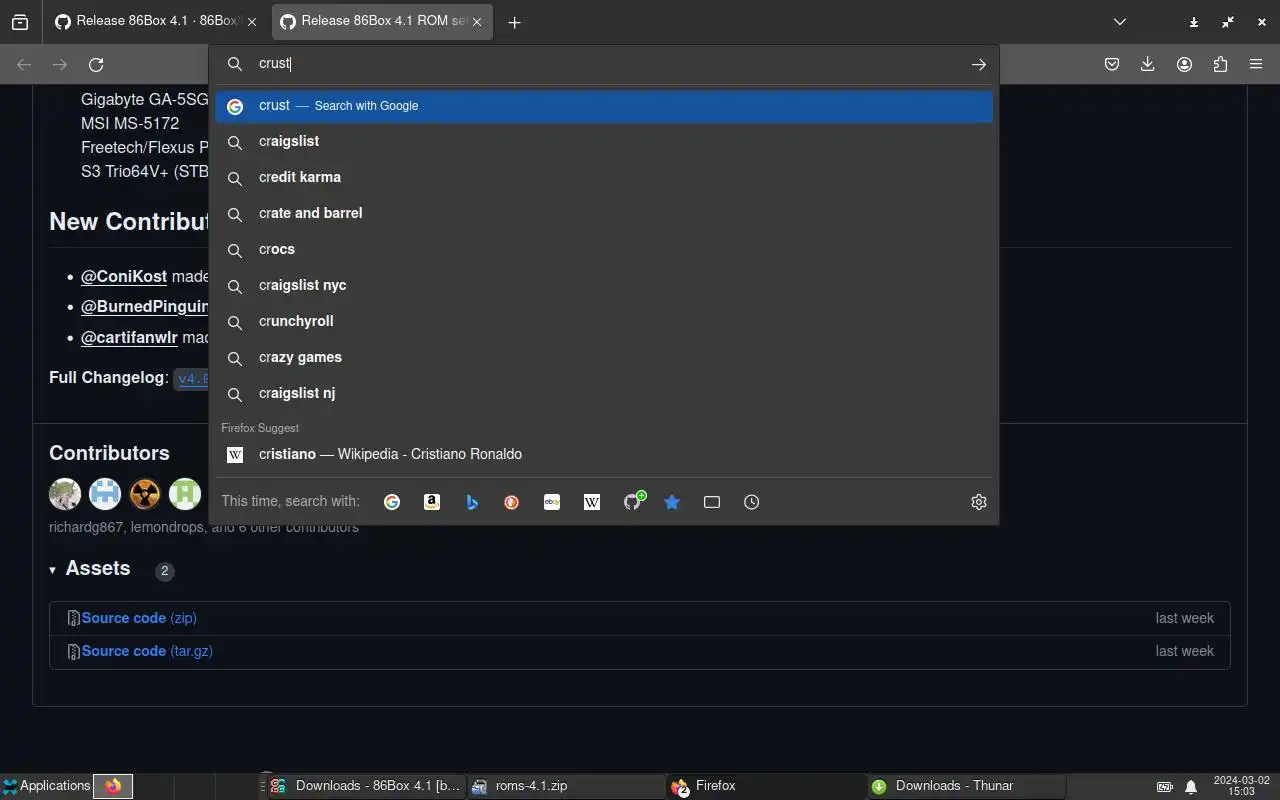This screenshot has width=1280, height=800.
Task: Click battery indicator in system tray
Action: pyautogui.click(x=1165, y=787)
